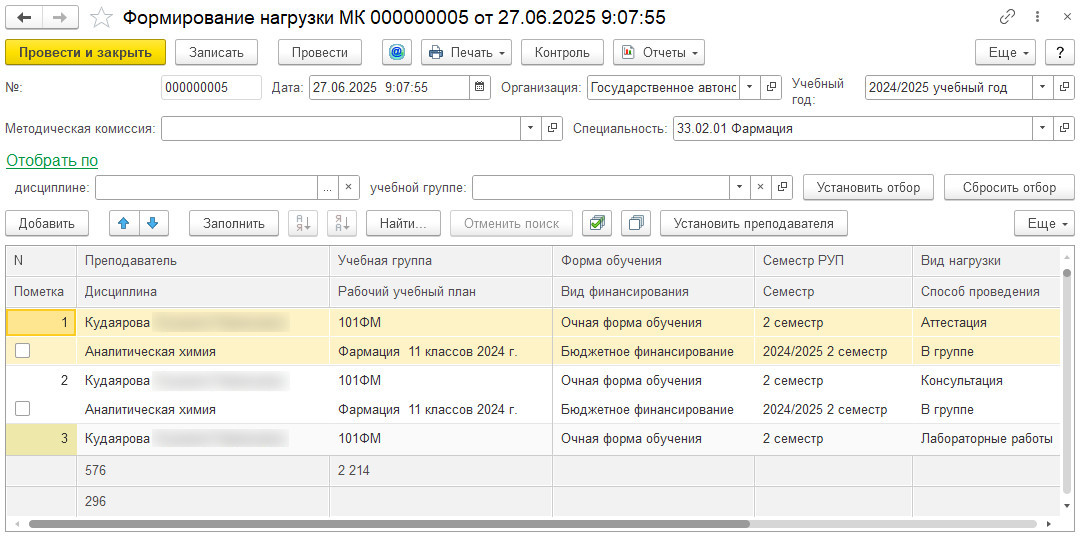Toggle mark checkbox for row 1
1080x537 pixels.
(23, 351)
